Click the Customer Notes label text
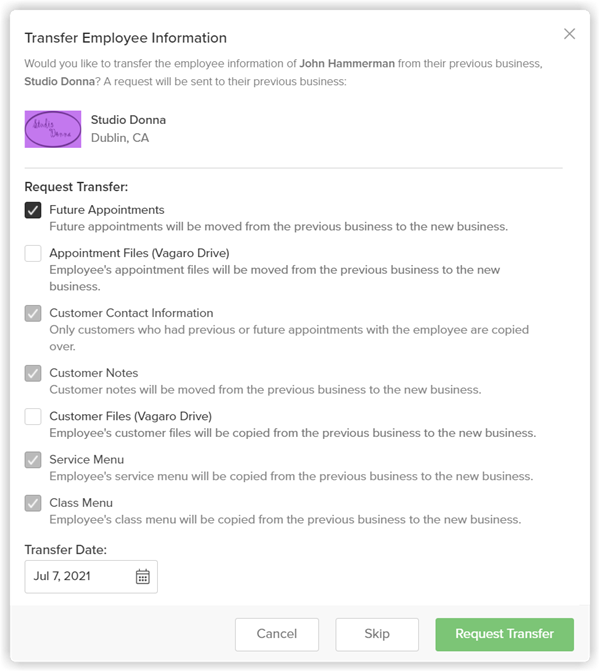Screen dimensions: 600x672 93,373
